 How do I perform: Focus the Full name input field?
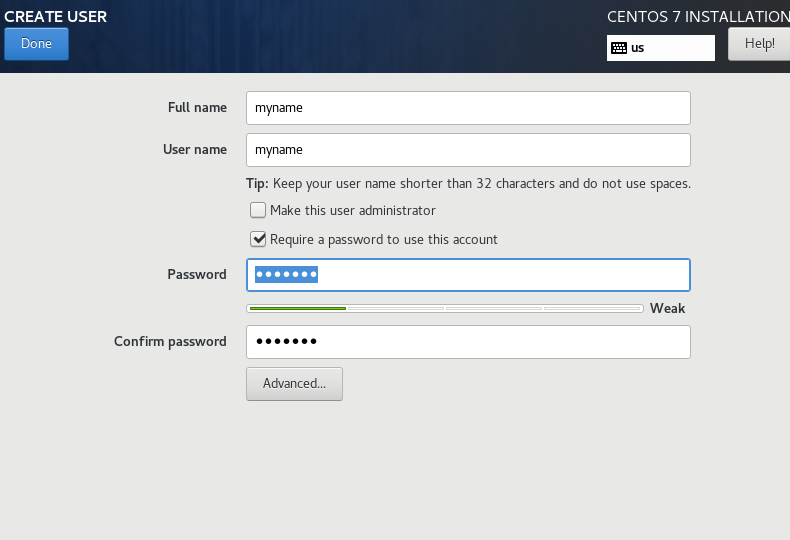(x=468, y=108)
